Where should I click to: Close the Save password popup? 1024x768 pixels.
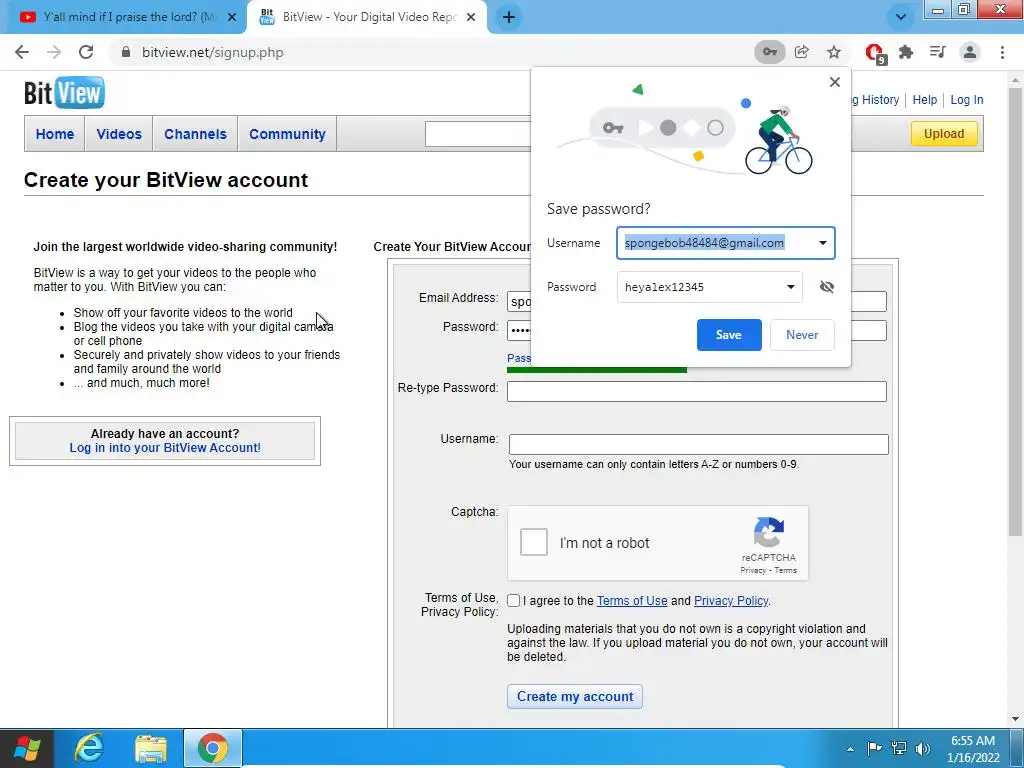835,82
